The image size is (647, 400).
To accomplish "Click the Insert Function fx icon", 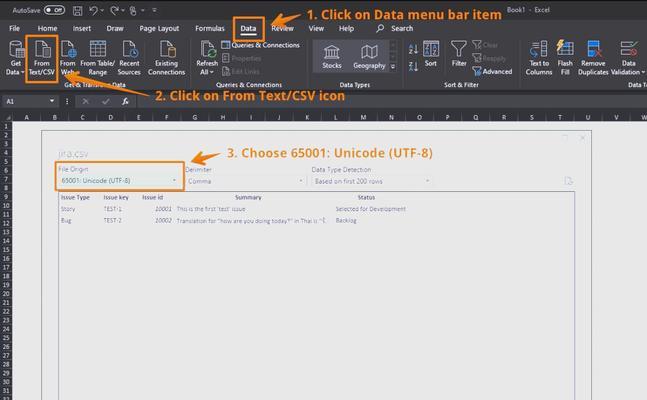I will click(125, 101).
